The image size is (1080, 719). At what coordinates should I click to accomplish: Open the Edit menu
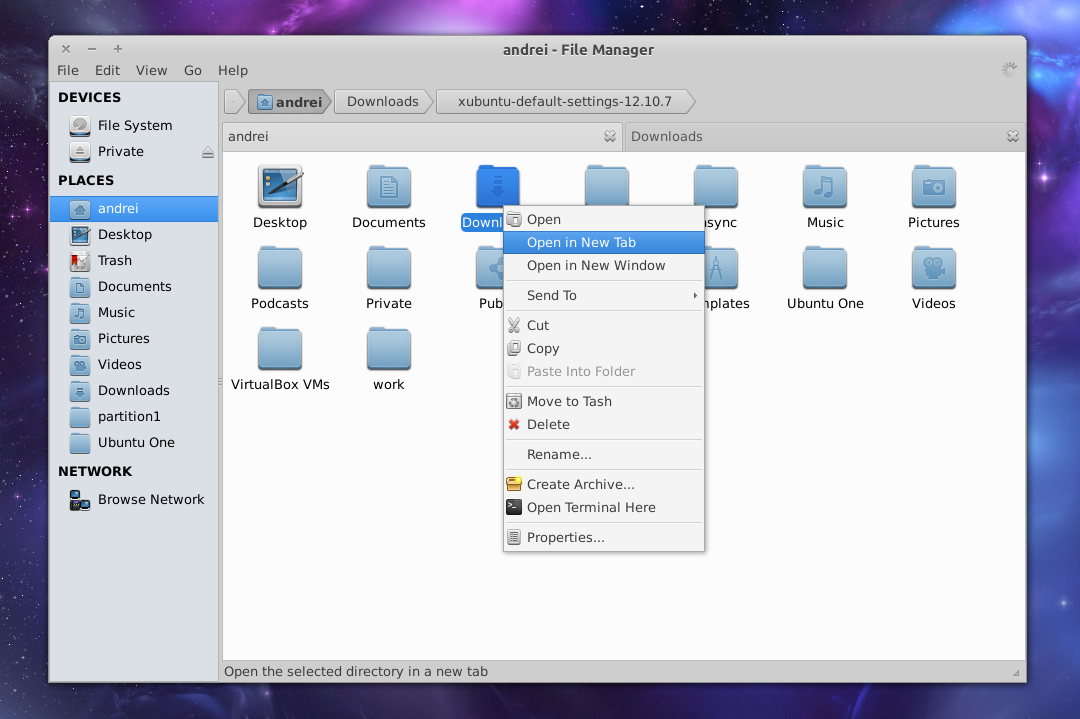point(107,70)
